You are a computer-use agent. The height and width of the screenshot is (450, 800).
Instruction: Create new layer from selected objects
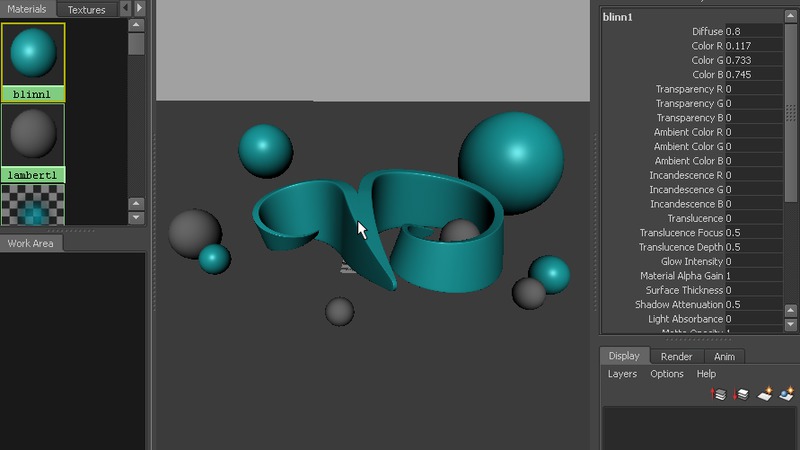tap(786, 395)
